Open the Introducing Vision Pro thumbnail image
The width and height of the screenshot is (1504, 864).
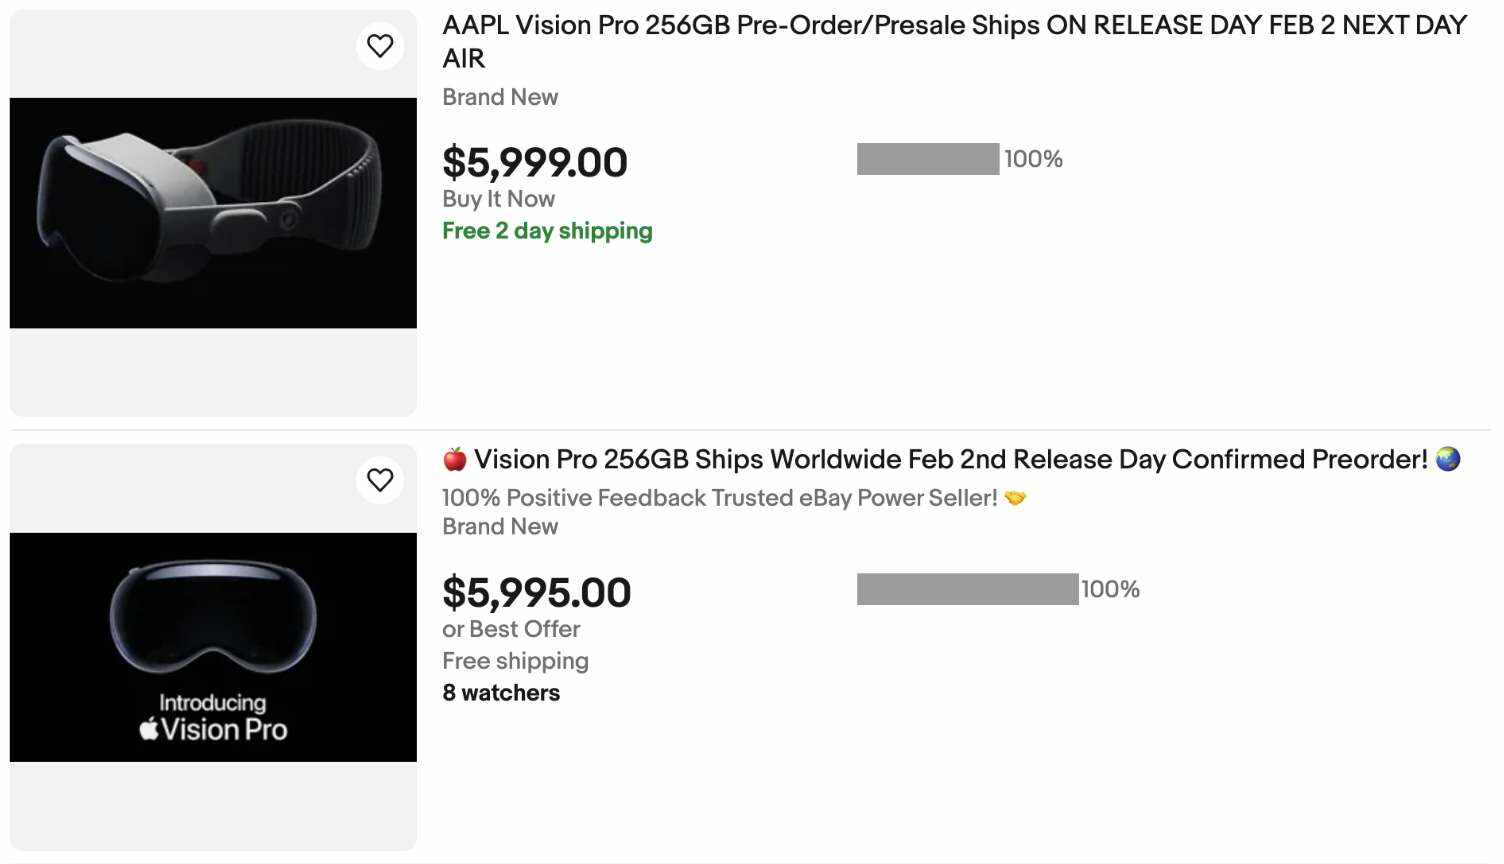[x=213, y=647]
